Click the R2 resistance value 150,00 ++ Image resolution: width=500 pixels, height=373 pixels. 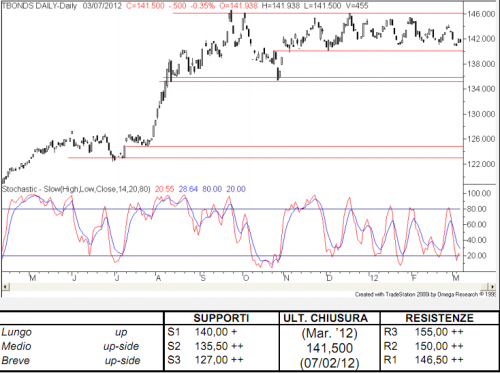[439, 346]
